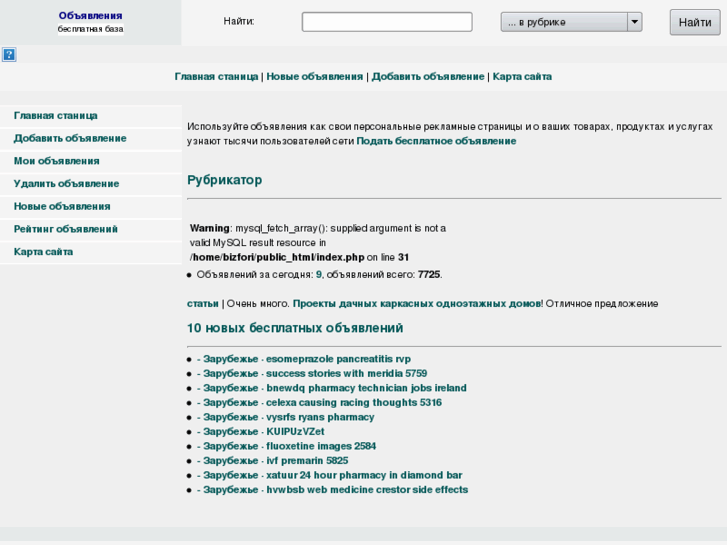This screenshot has width=727, height=545.
Task: Click today's ads count '9' link
Action: coord(319,275)
